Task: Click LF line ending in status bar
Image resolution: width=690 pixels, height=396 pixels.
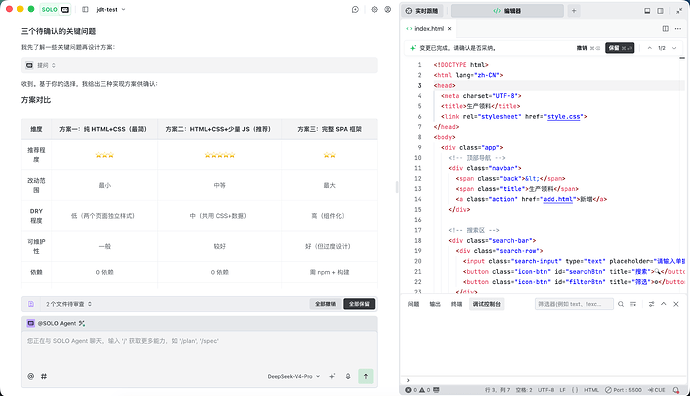Action: coord(562,390)
